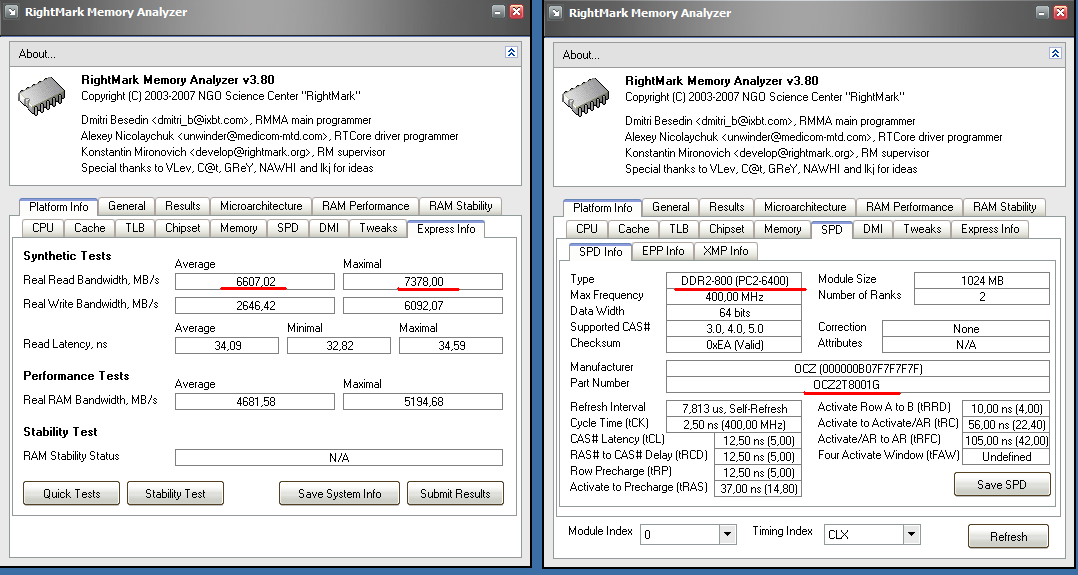Click the Module Size value 1024 MB
Screen dimensions: 1078x575
click(982, 281)
